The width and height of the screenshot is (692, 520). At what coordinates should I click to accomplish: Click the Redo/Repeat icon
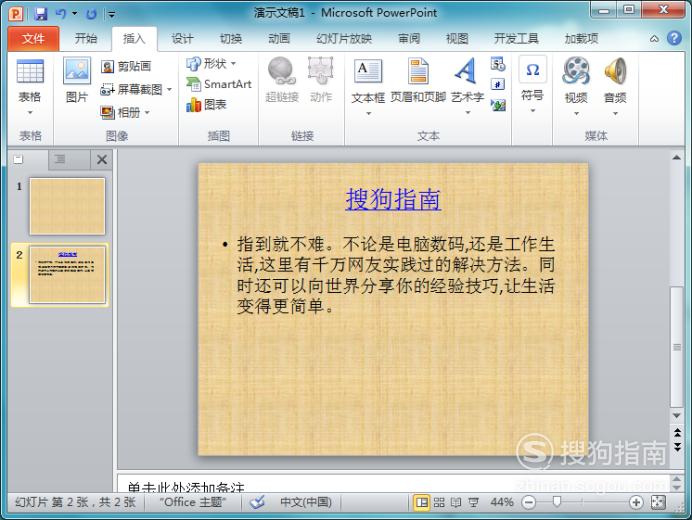point(91,14)
